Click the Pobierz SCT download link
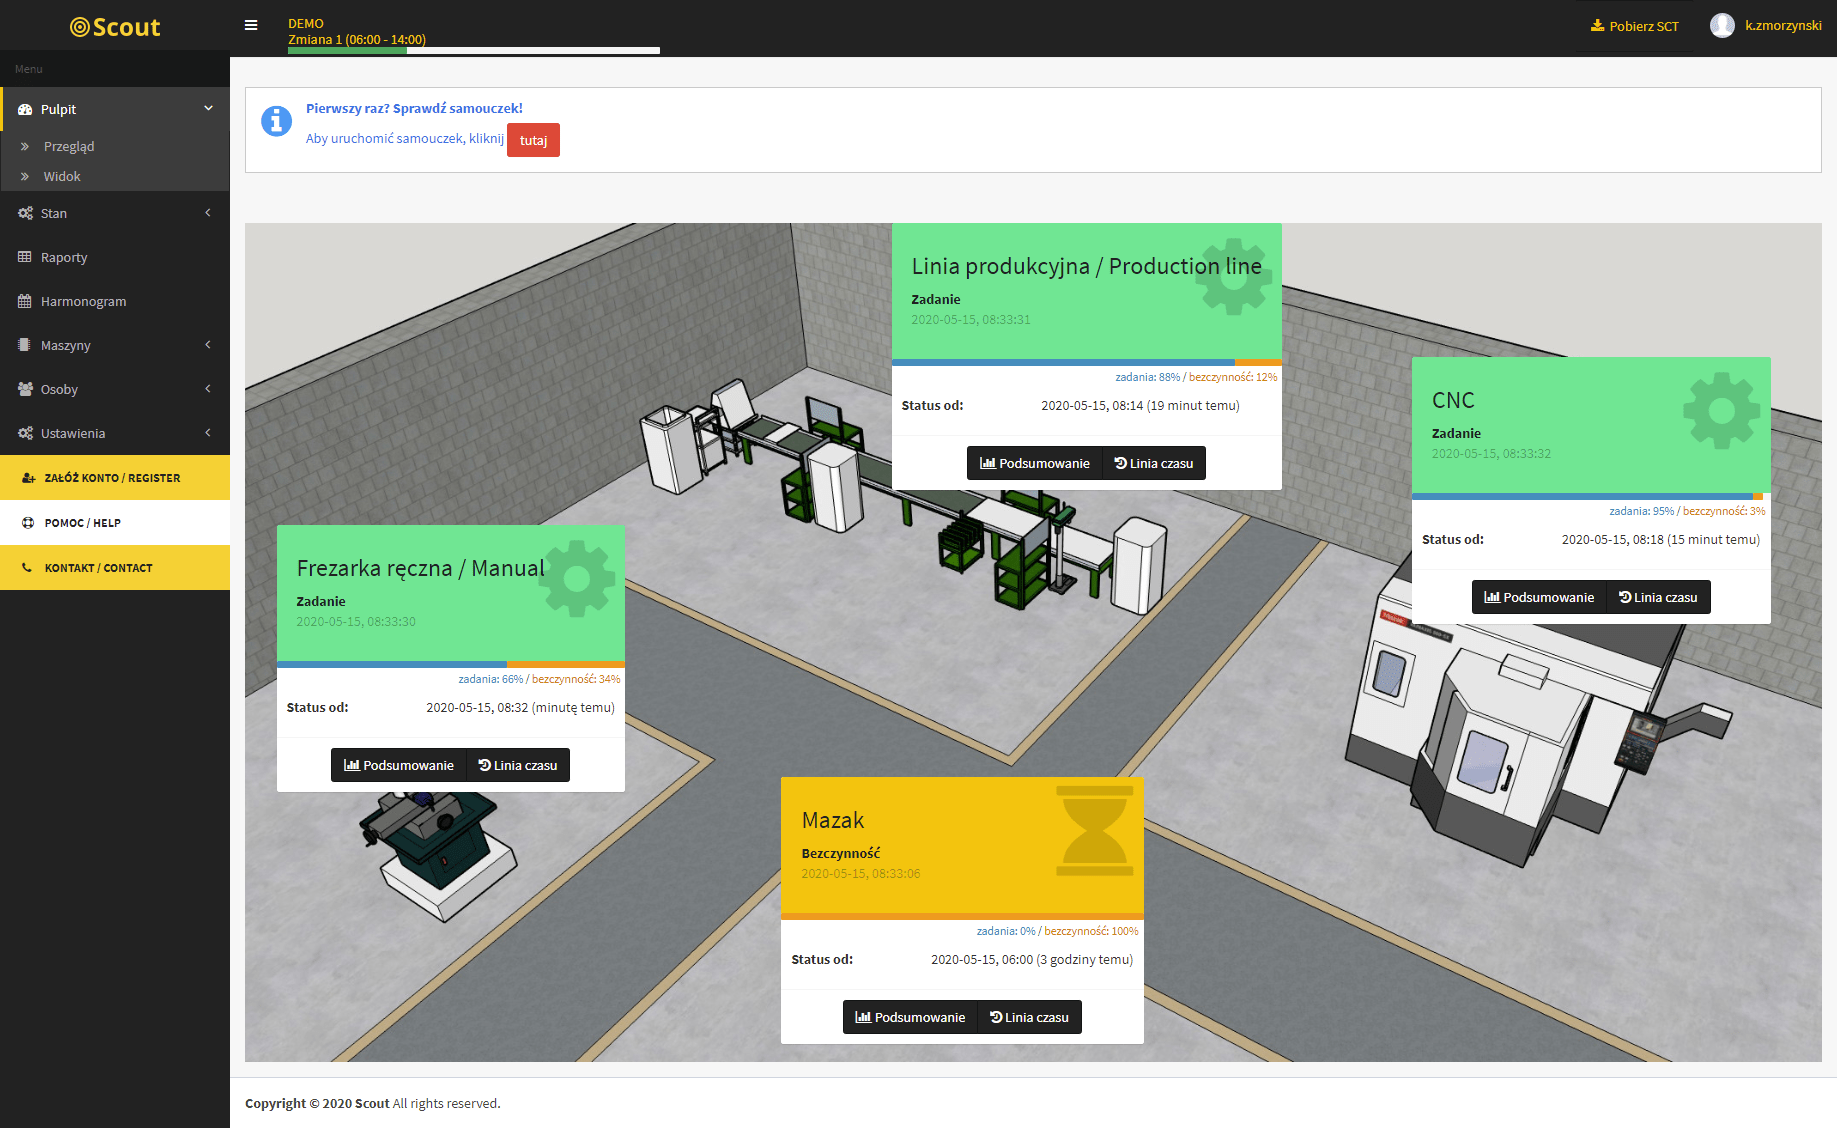 point(1635,26)
